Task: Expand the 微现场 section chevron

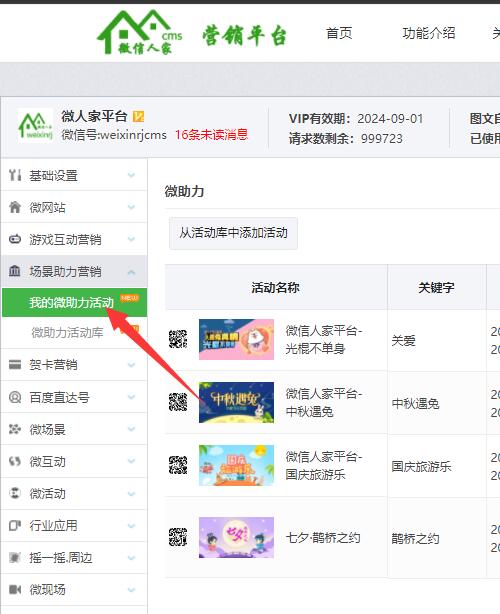Action: point(132,590)
